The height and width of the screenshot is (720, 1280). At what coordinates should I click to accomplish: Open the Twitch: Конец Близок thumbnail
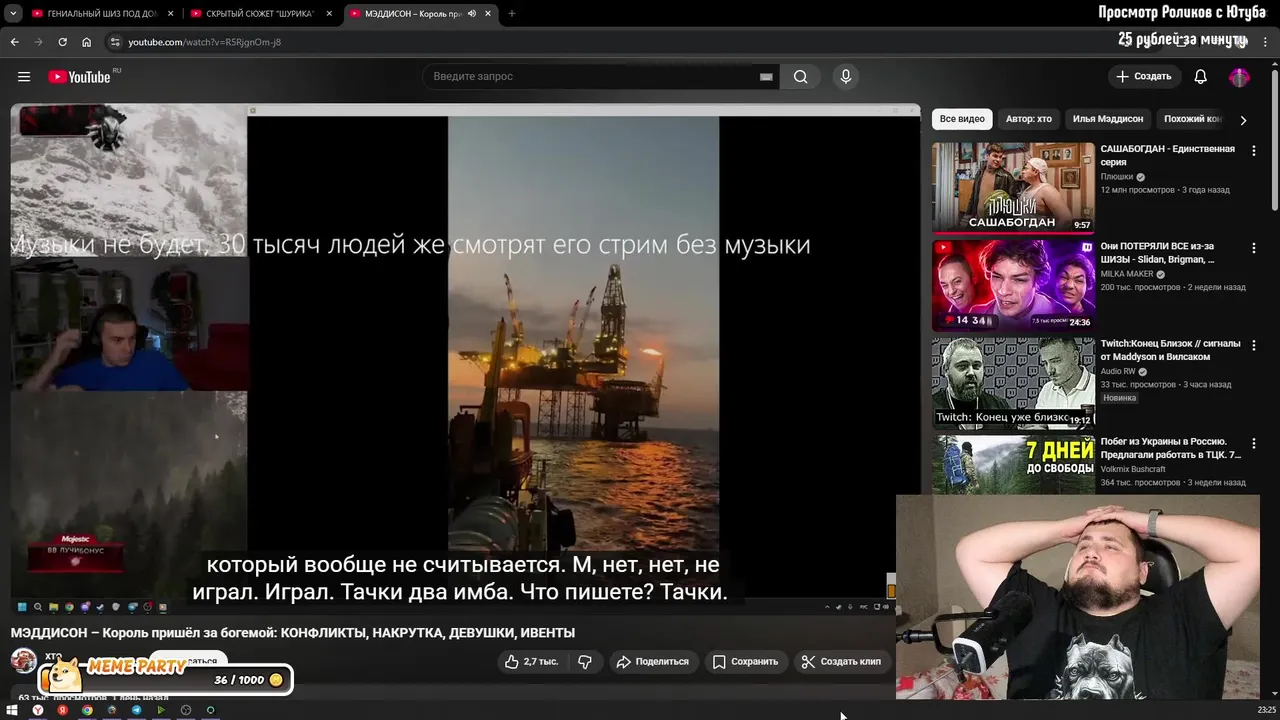[1013, 383]
